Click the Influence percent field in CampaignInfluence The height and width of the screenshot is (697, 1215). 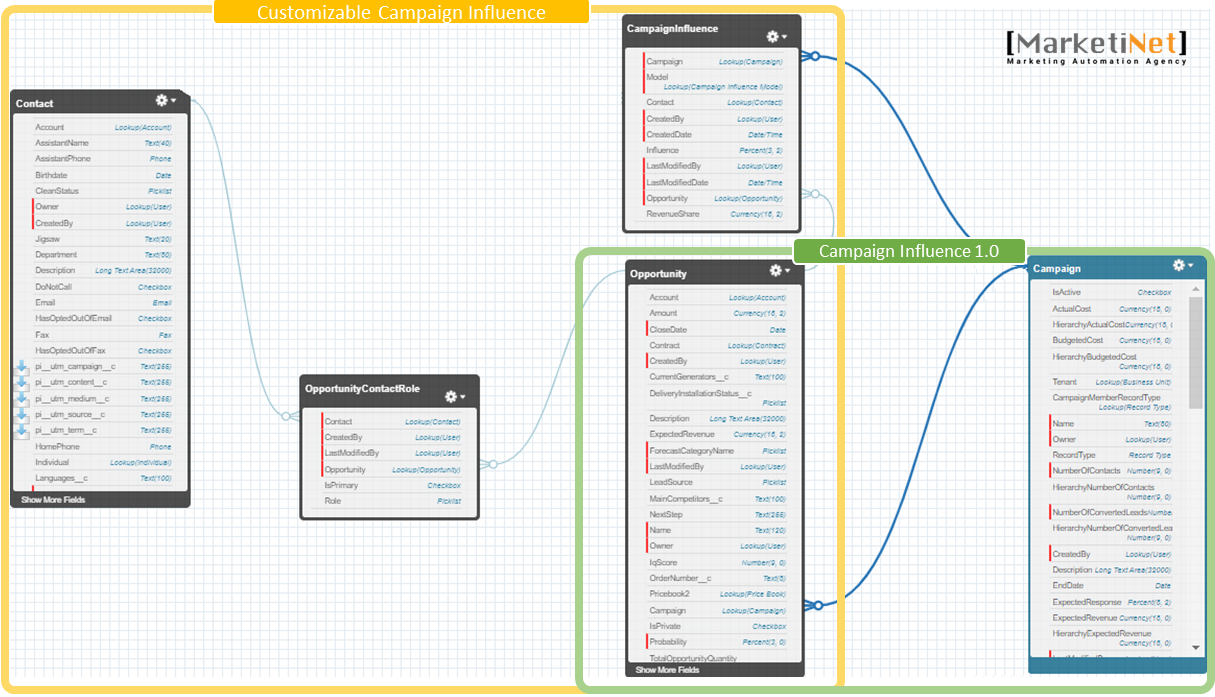(x=714, y=151)
